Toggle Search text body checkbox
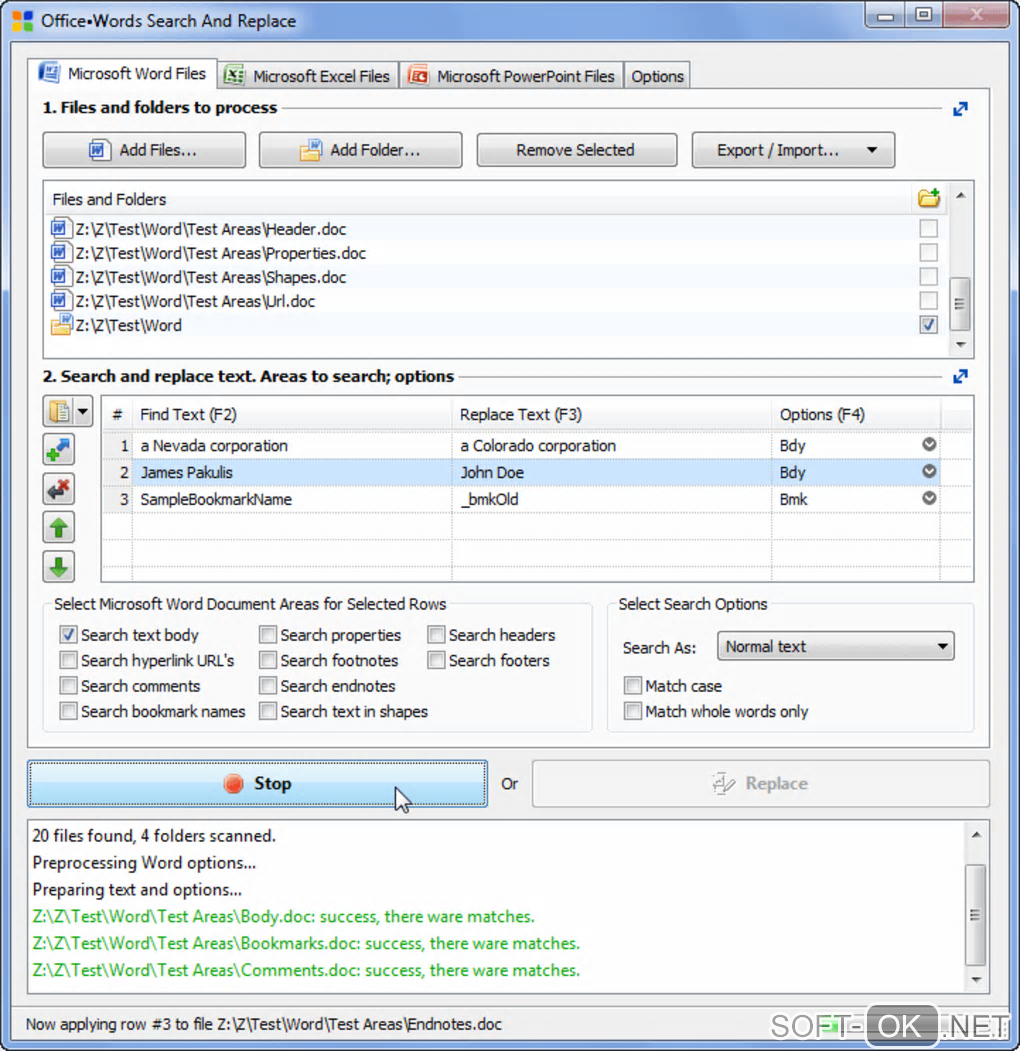The height and width of the screenshot is (1051, 1020). (x=68, y=634)
